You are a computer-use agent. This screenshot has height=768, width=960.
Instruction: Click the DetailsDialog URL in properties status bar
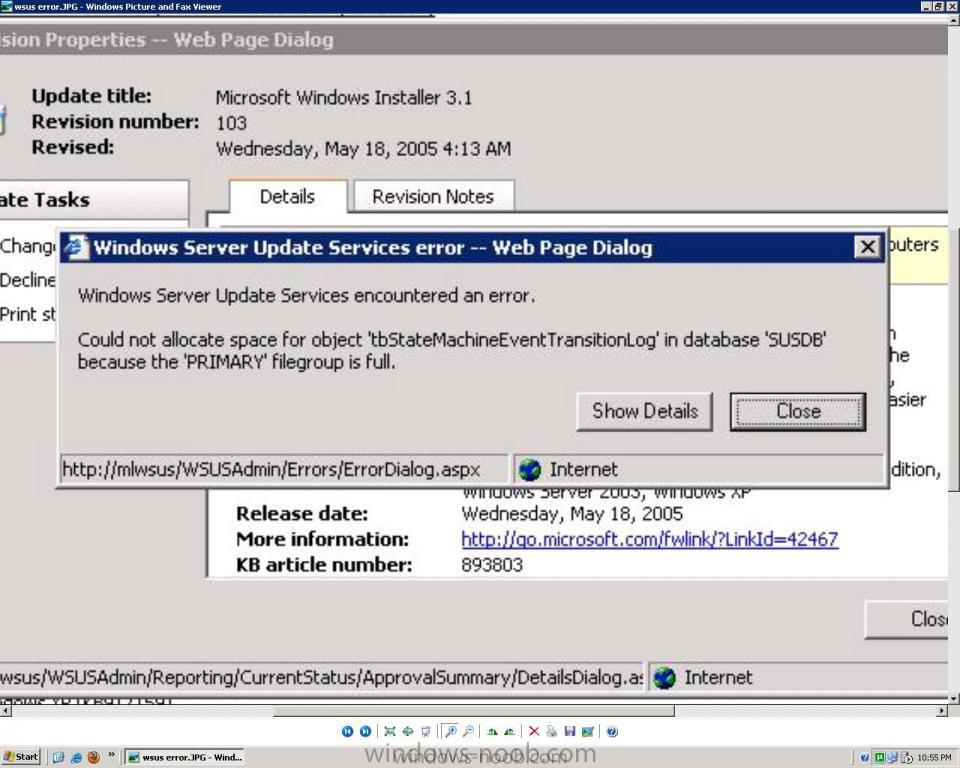[x=321, y=678]
